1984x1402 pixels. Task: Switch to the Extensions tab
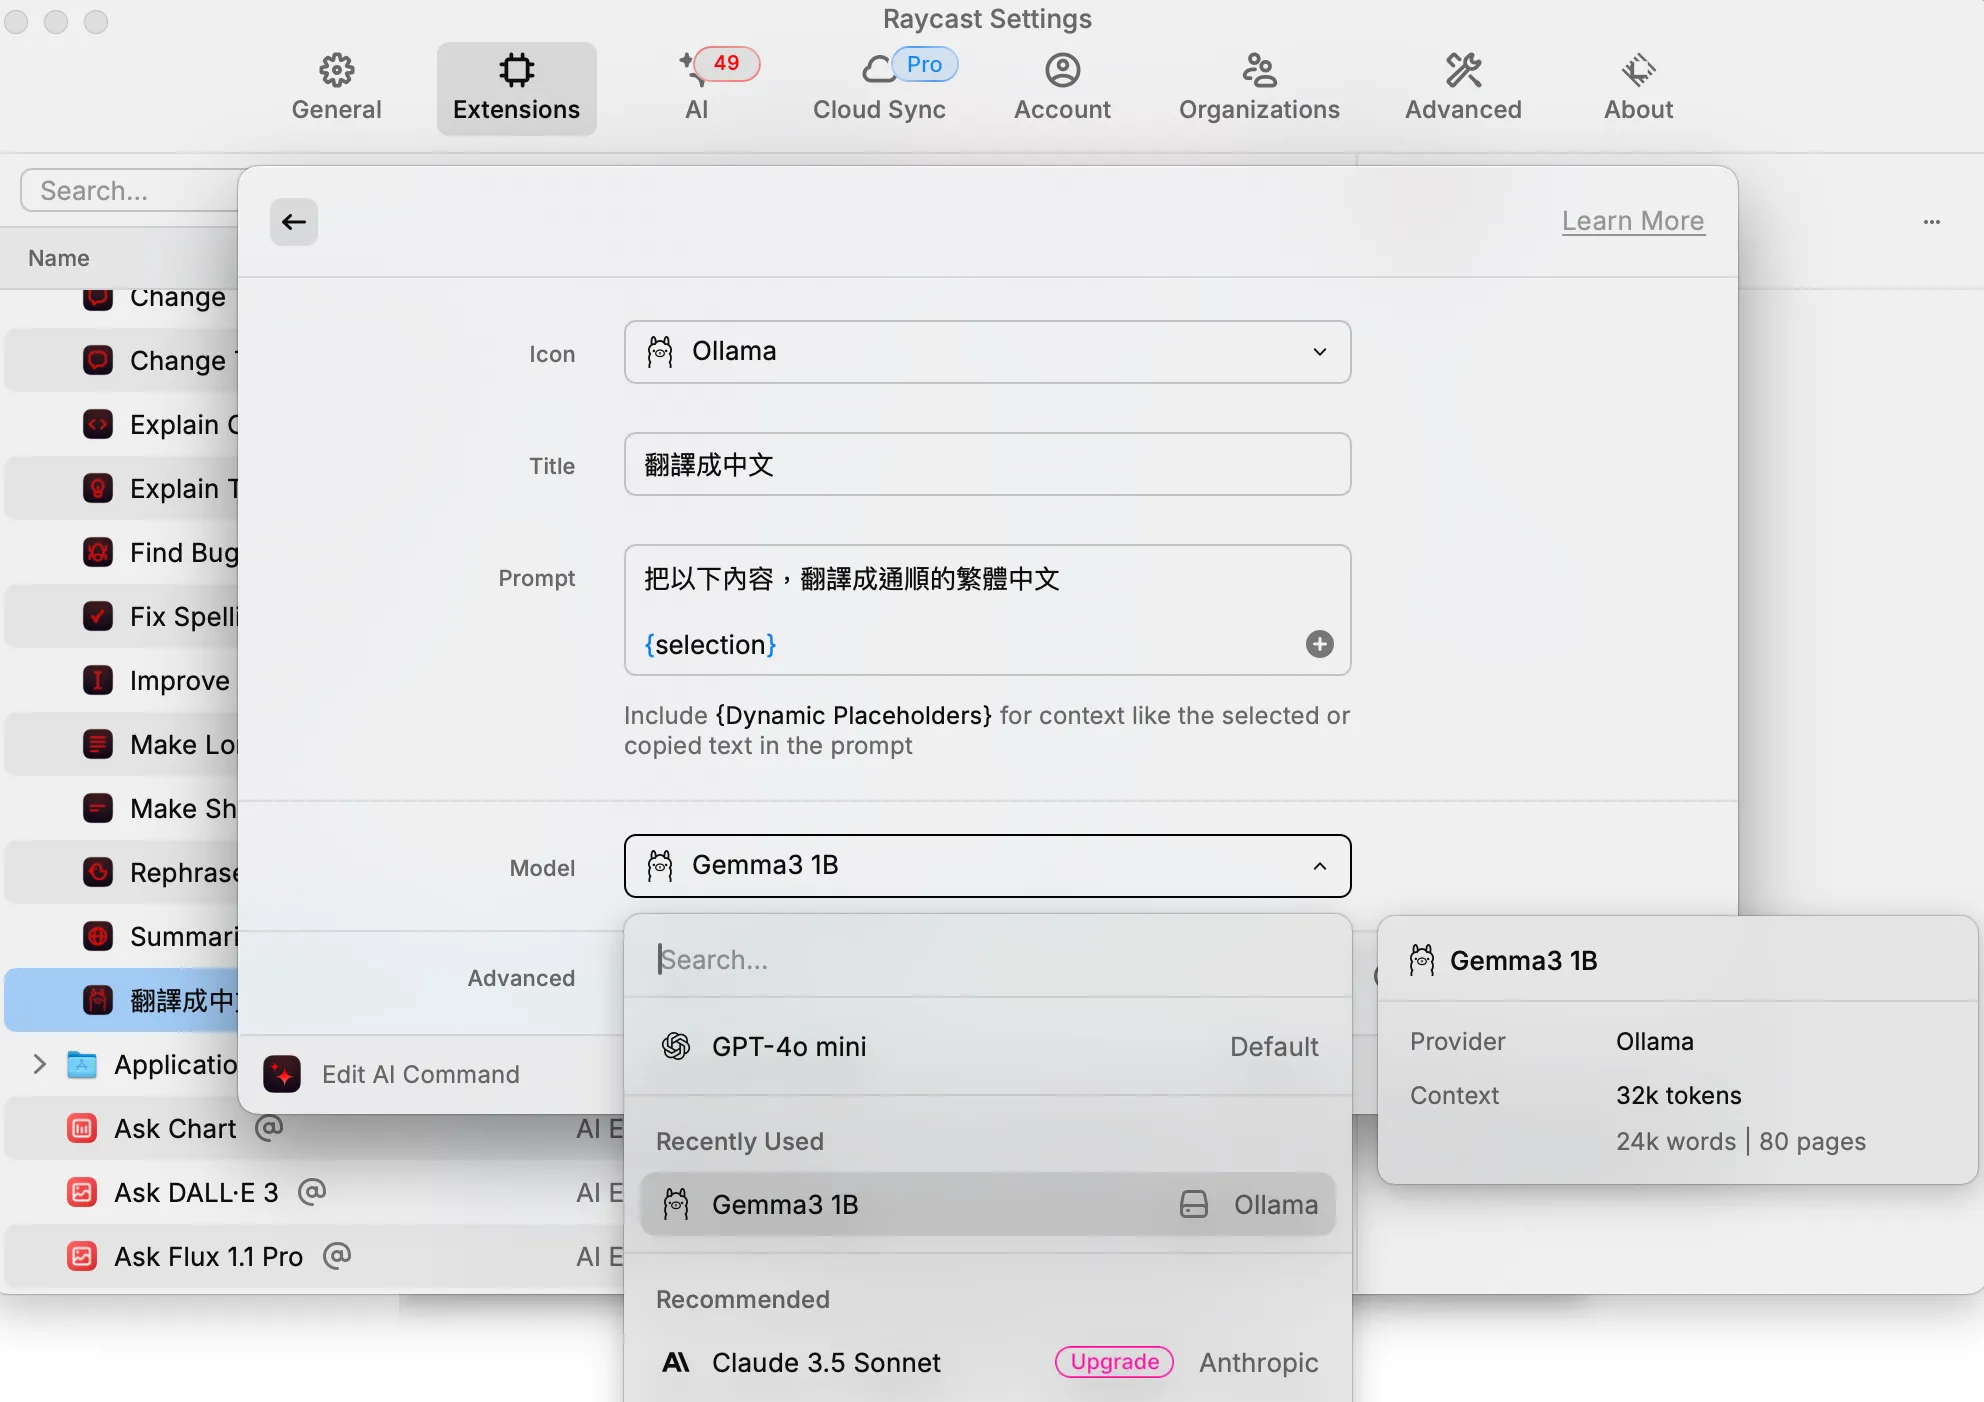click(x=516, y=88)
